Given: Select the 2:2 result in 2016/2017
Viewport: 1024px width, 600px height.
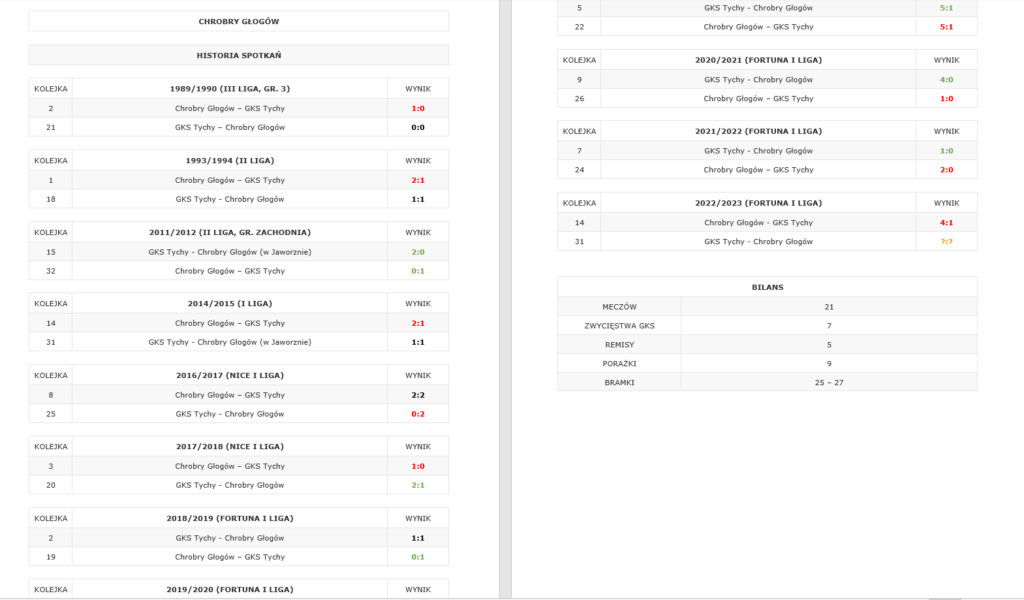Looking at the screenshot, I should click(418, 395).
